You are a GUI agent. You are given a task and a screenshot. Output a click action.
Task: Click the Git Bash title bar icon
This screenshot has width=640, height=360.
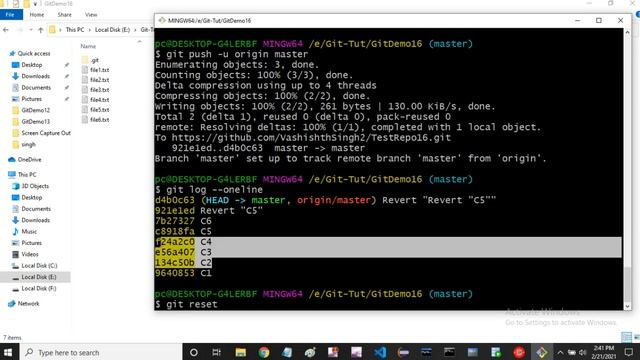point(162,20)
